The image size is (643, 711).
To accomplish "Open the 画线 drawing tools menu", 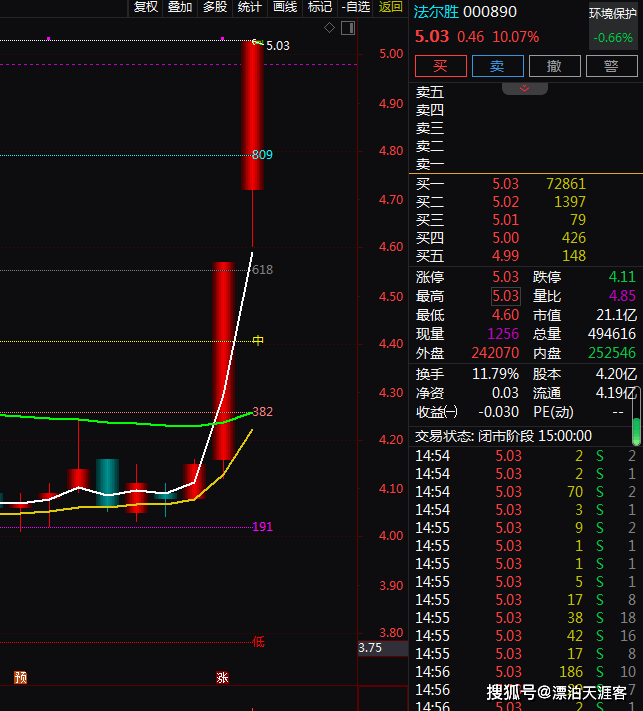I will 285,7.
